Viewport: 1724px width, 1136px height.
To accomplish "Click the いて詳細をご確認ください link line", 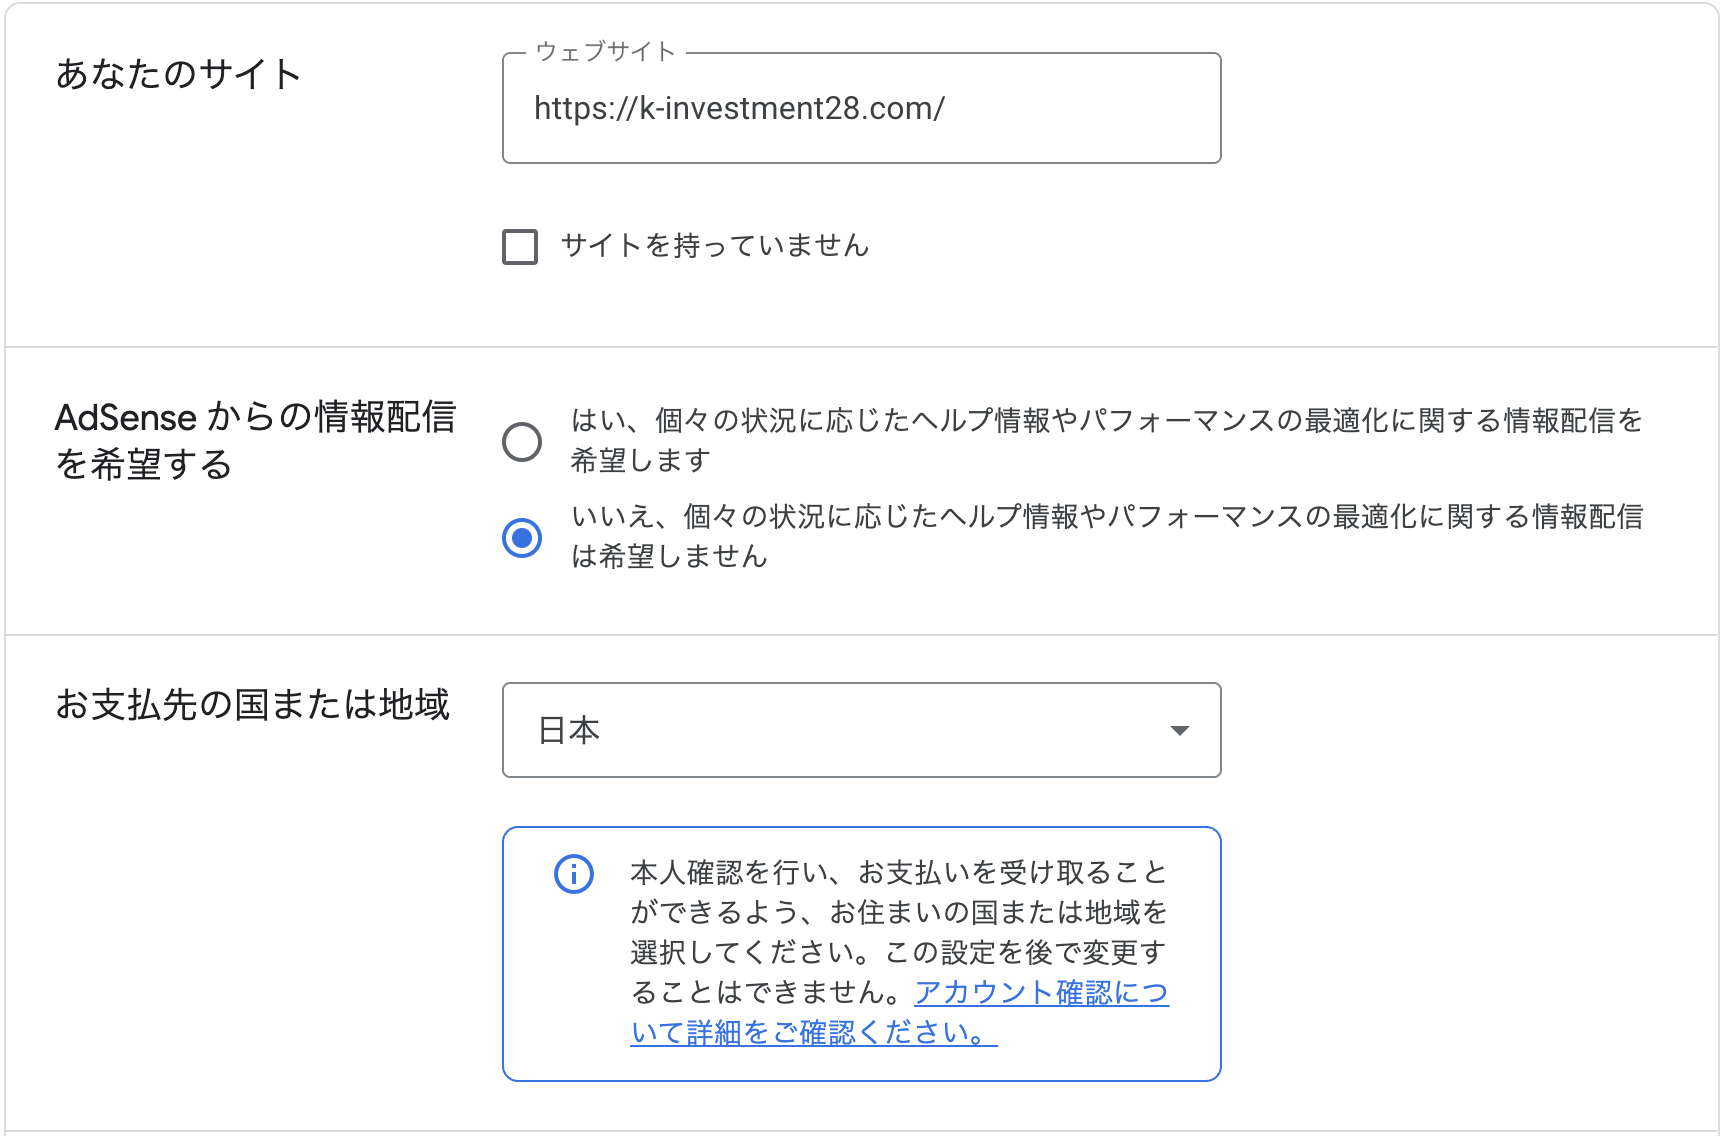I will pyautogui.click(x=814, y=1032).
